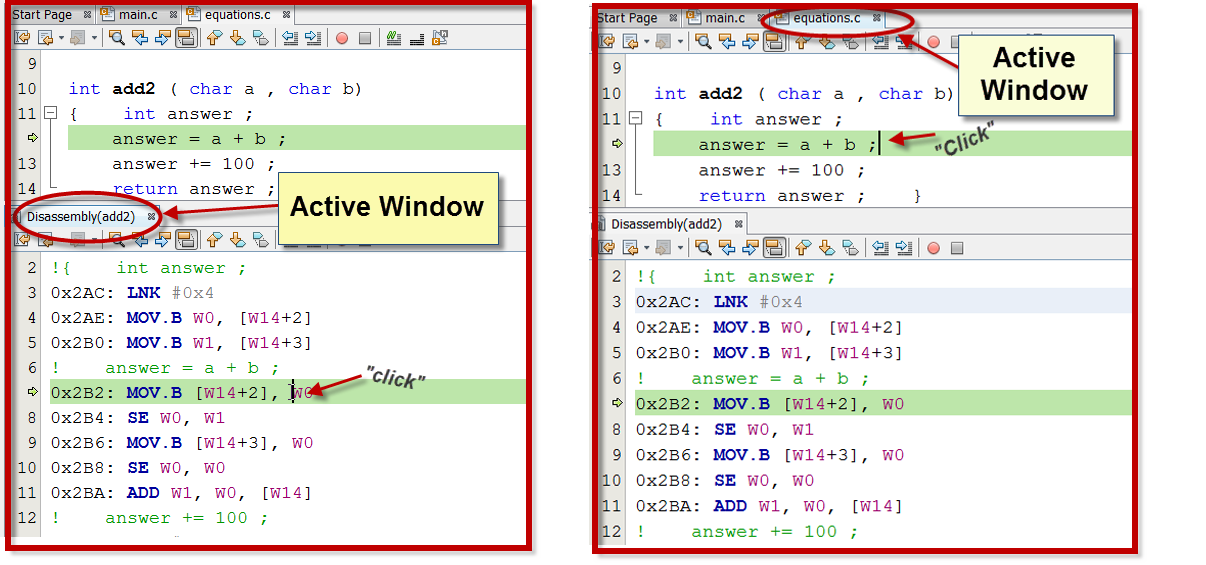
Task: Toggle Highlight Search in right screenshot Disassembly toolbar
Action: 773,247
